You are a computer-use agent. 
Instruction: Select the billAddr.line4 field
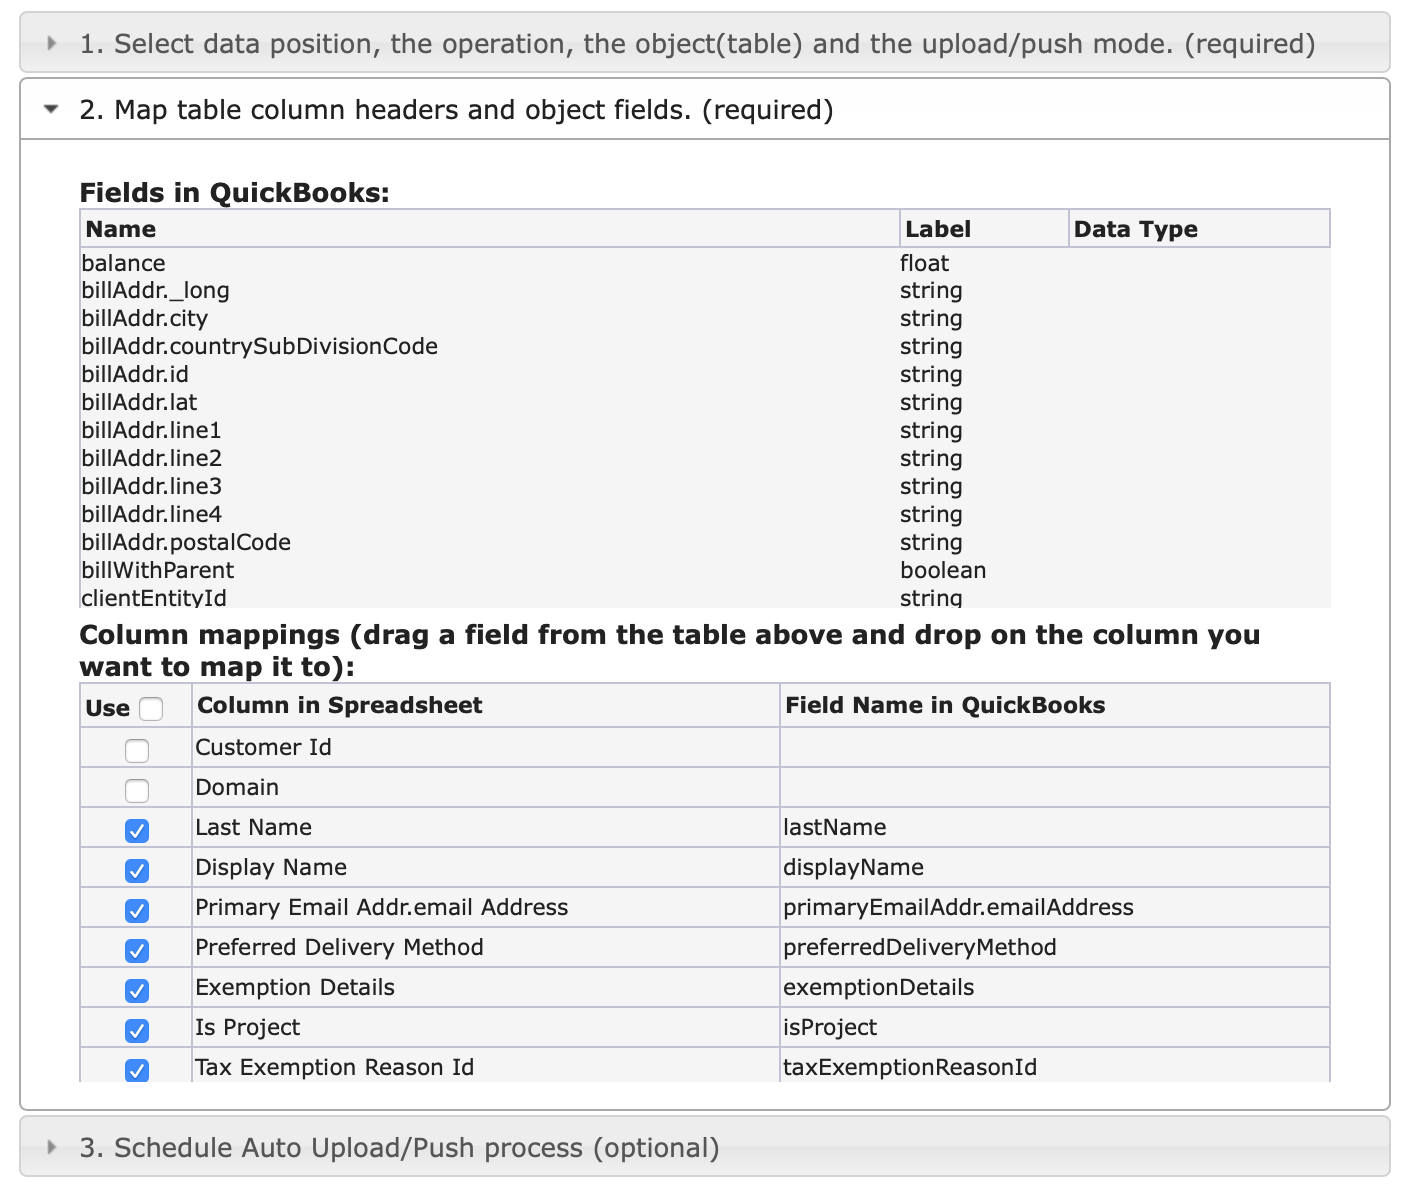click(705, 514)
